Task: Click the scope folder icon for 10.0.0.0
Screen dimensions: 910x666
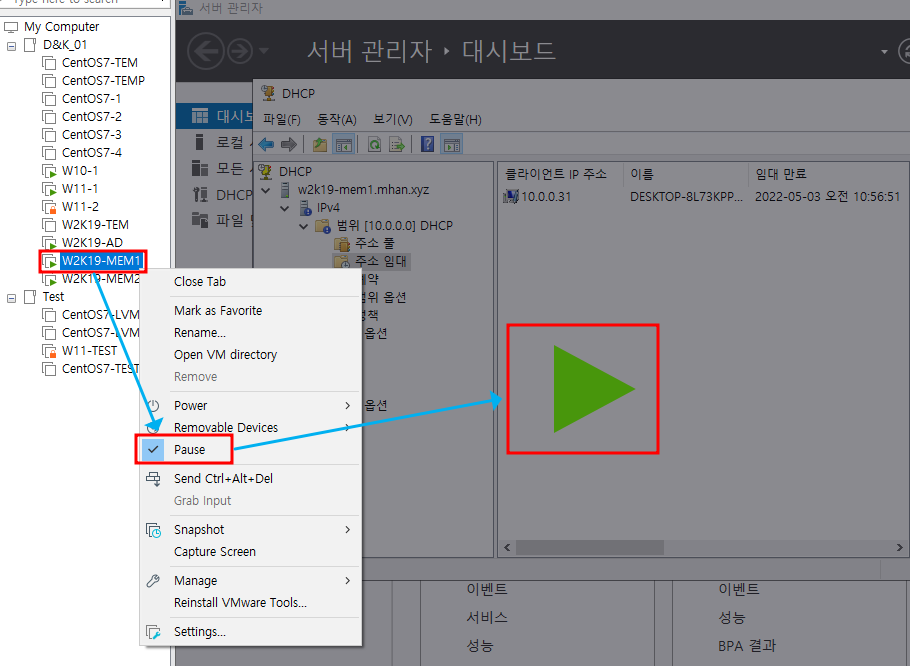Action: coord(323,226)
